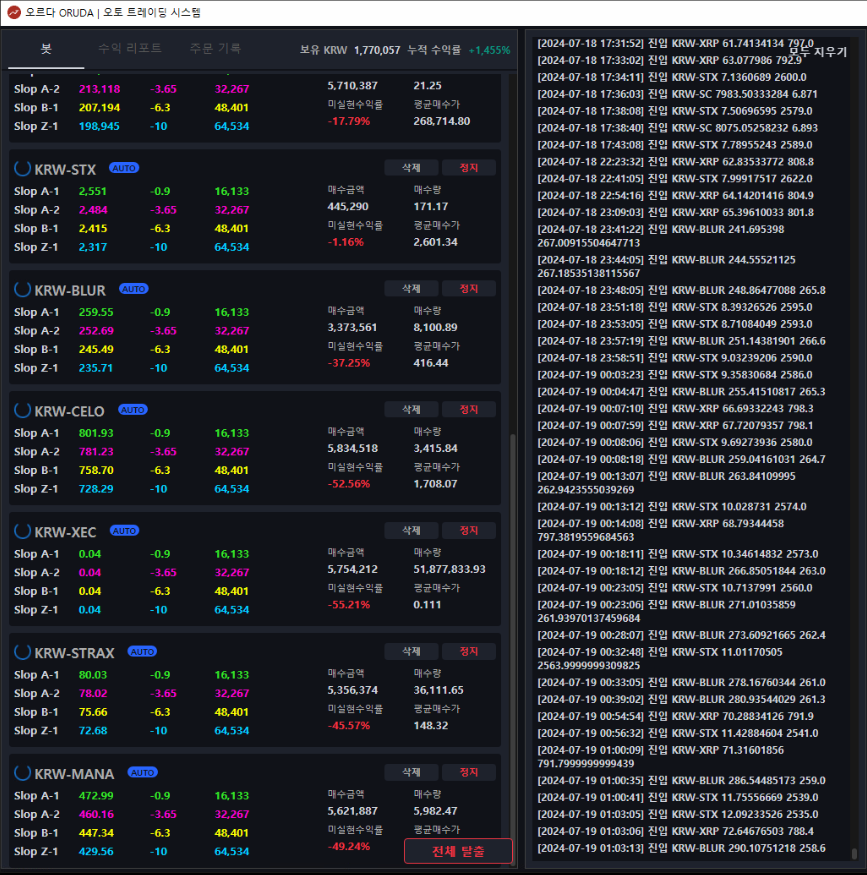Click the KRW-STX spinner icon
The width and height of the screenshot is (867, 875).
pyautogui.click(x=22, y=168)
